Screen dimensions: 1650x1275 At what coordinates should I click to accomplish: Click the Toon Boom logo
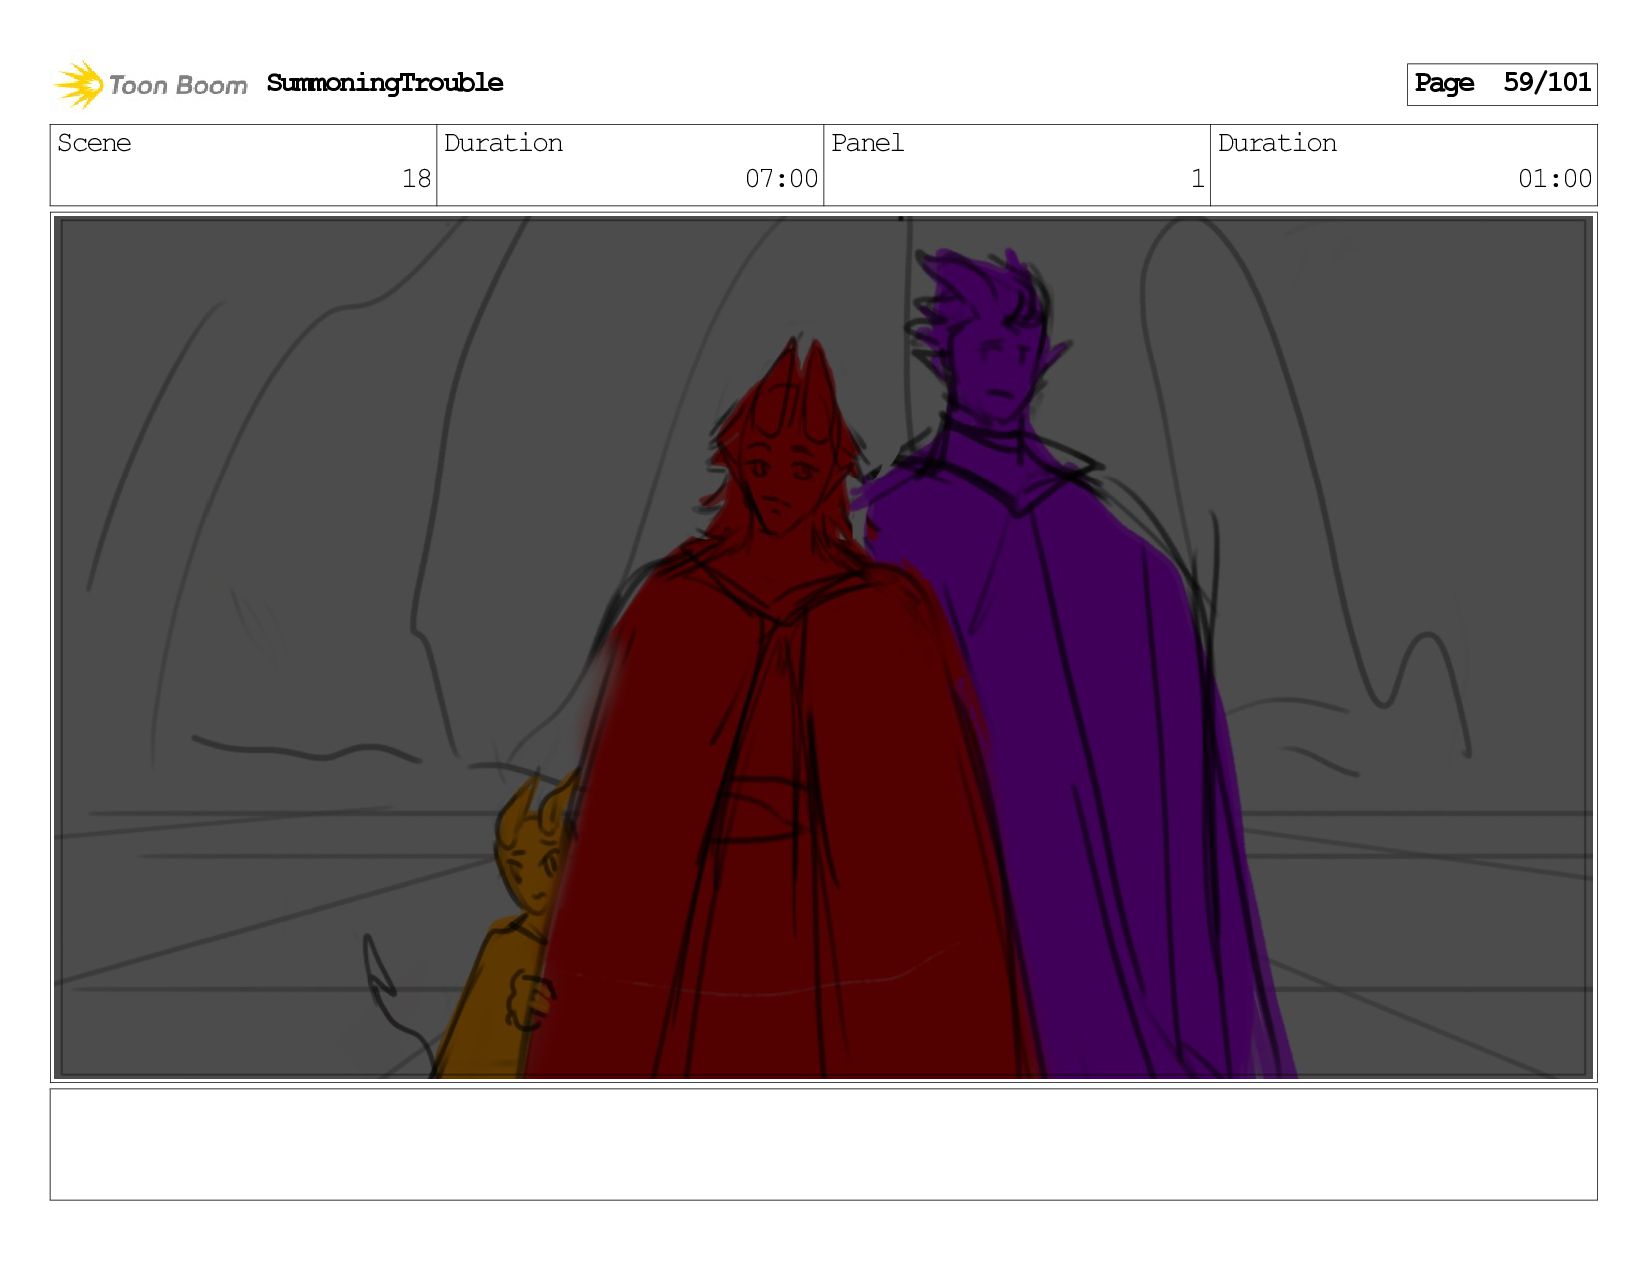click(150, 84)
